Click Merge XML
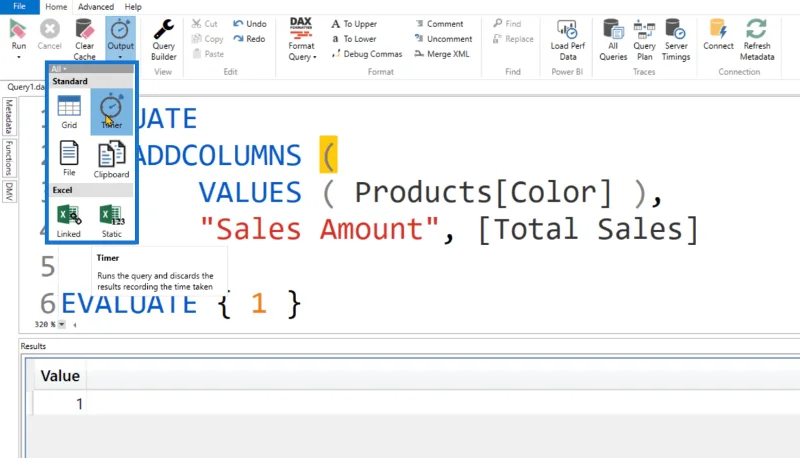Viewport: 800px width, 458px height. (442, 54)
